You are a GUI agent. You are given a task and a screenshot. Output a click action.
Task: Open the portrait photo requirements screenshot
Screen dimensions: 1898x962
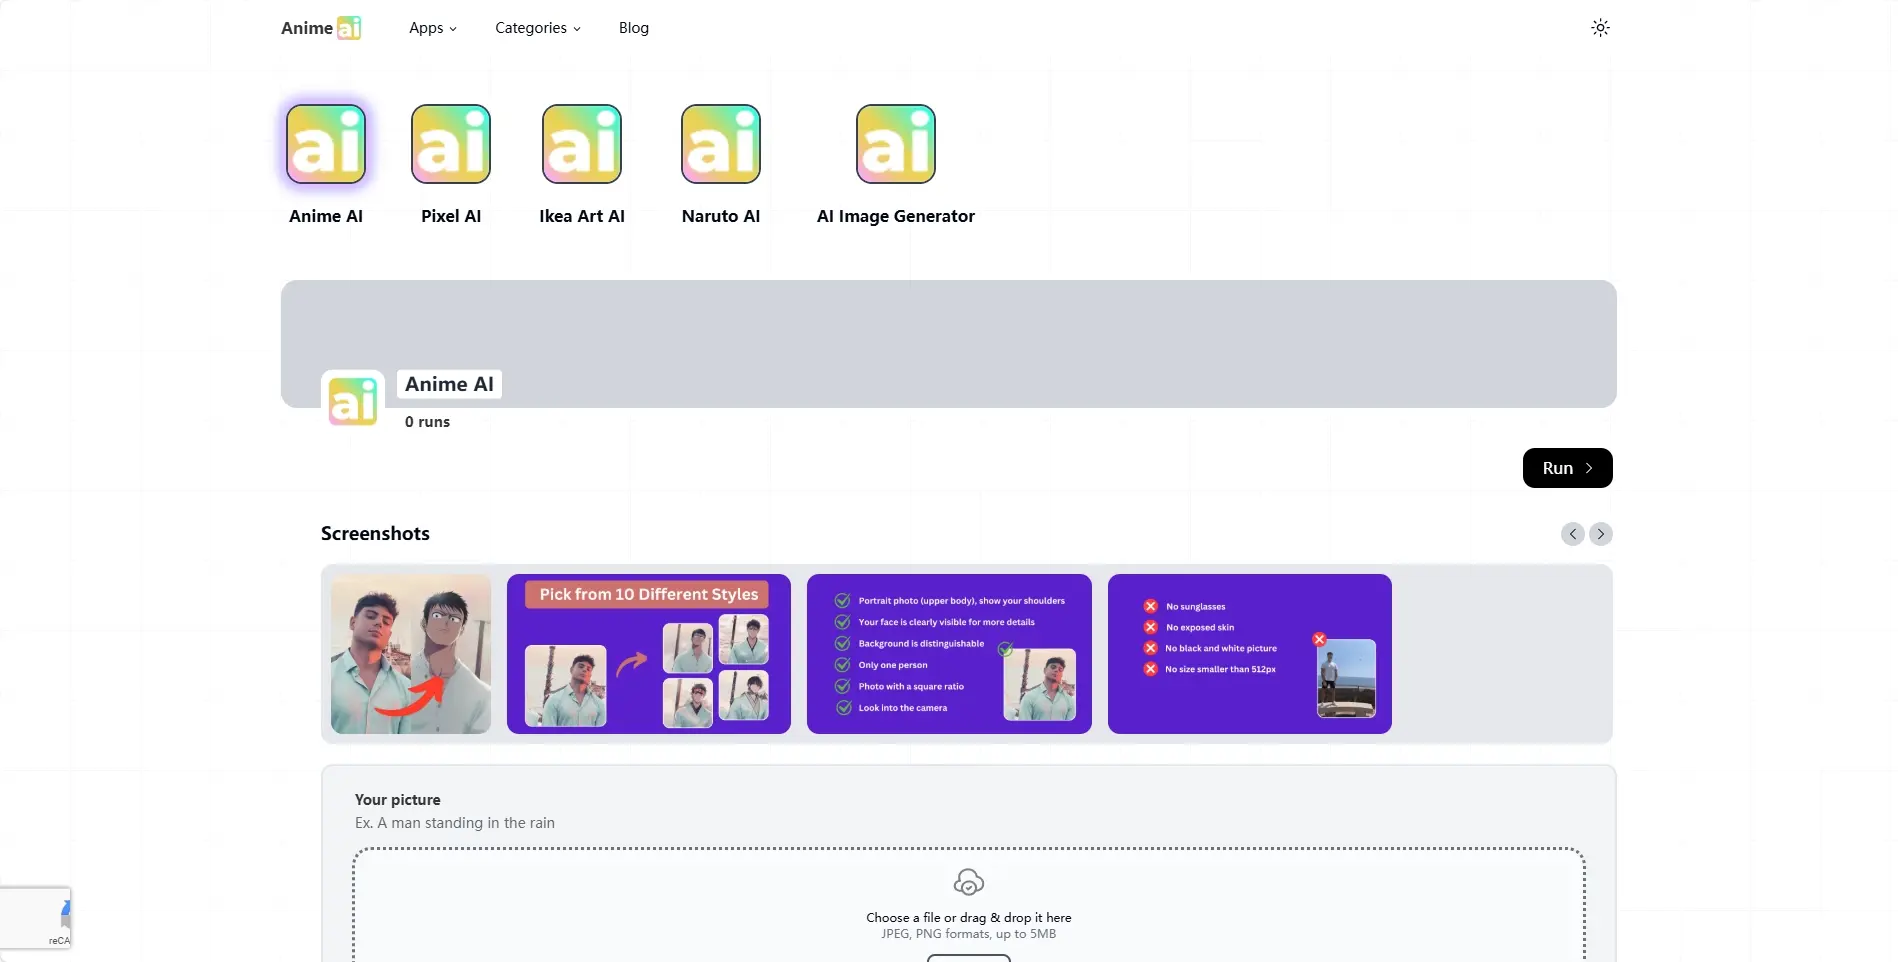tap(949, 654)
